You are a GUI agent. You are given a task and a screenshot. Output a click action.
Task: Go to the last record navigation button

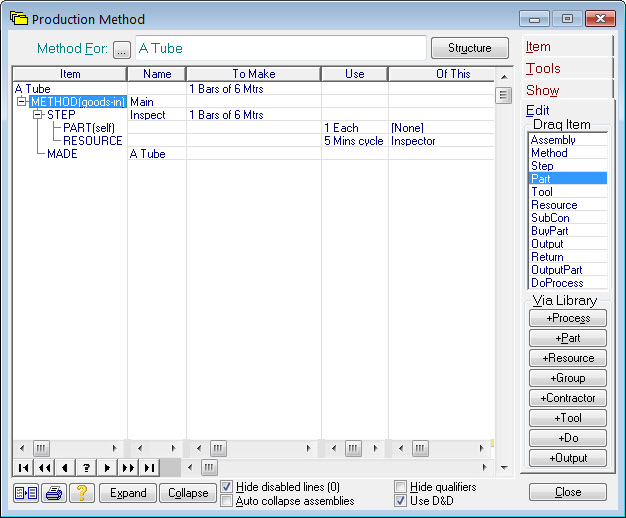149,468
